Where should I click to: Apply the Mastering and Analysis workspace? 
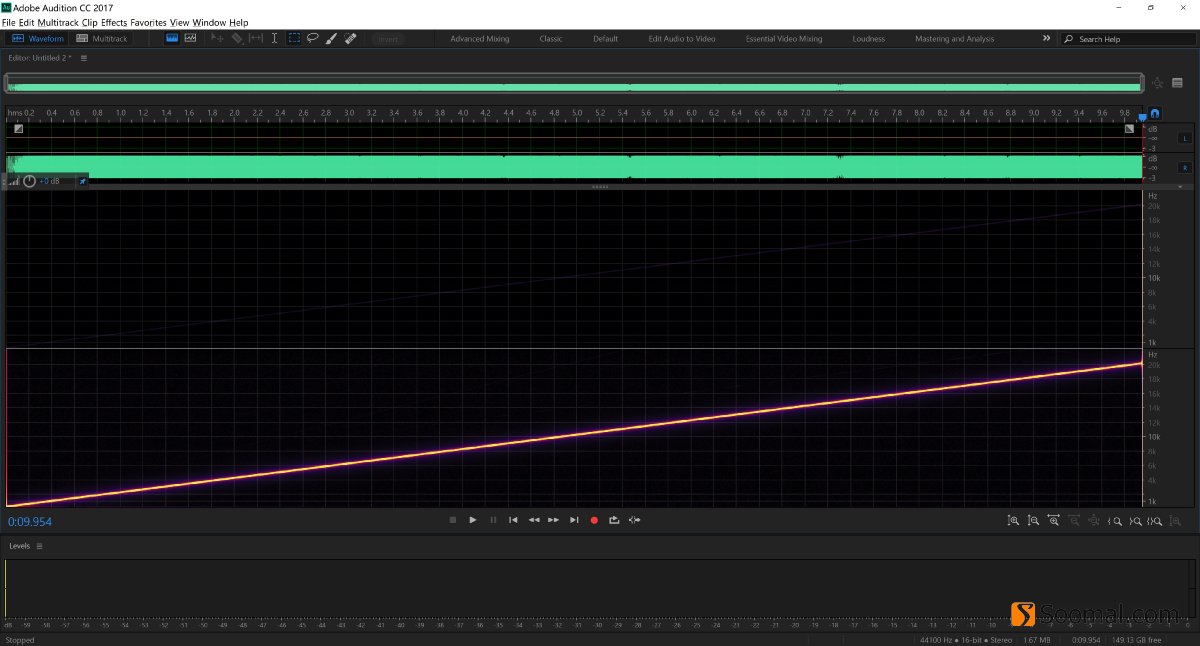pyautogui.click(x=953, y=38)
